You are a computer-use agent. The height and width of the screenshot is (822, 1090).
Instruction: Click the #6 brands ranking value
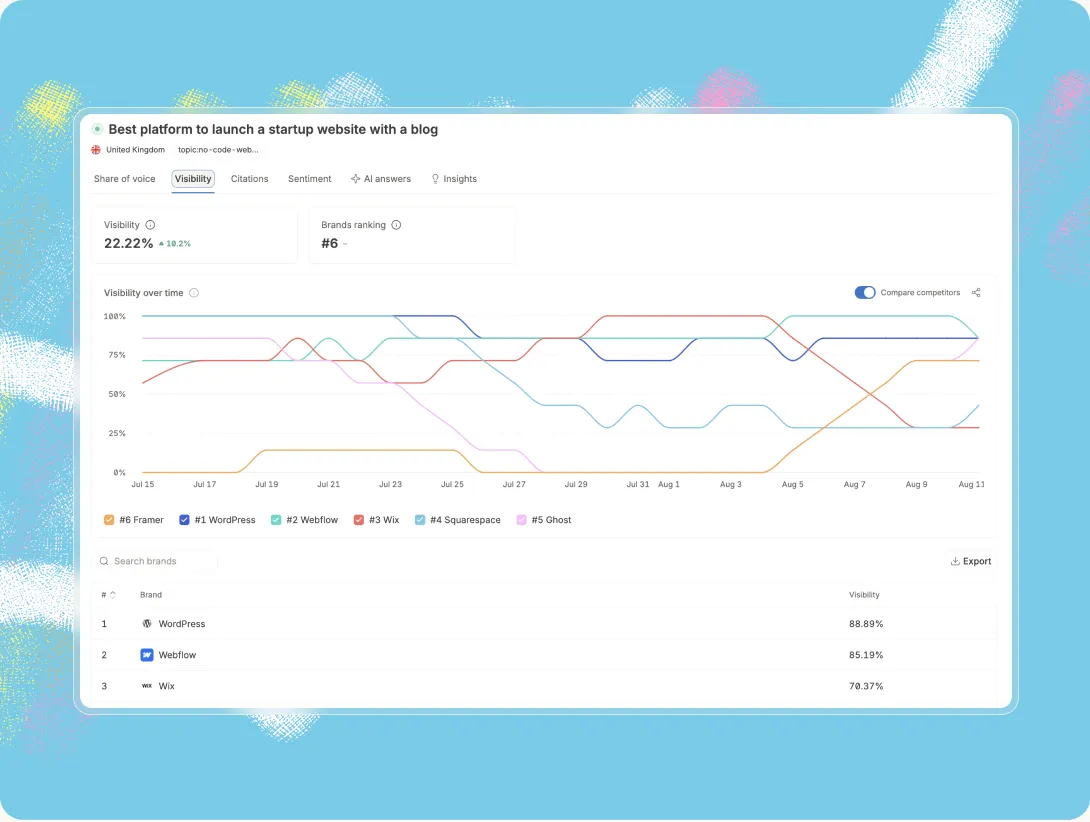click(x=330, y=243)
